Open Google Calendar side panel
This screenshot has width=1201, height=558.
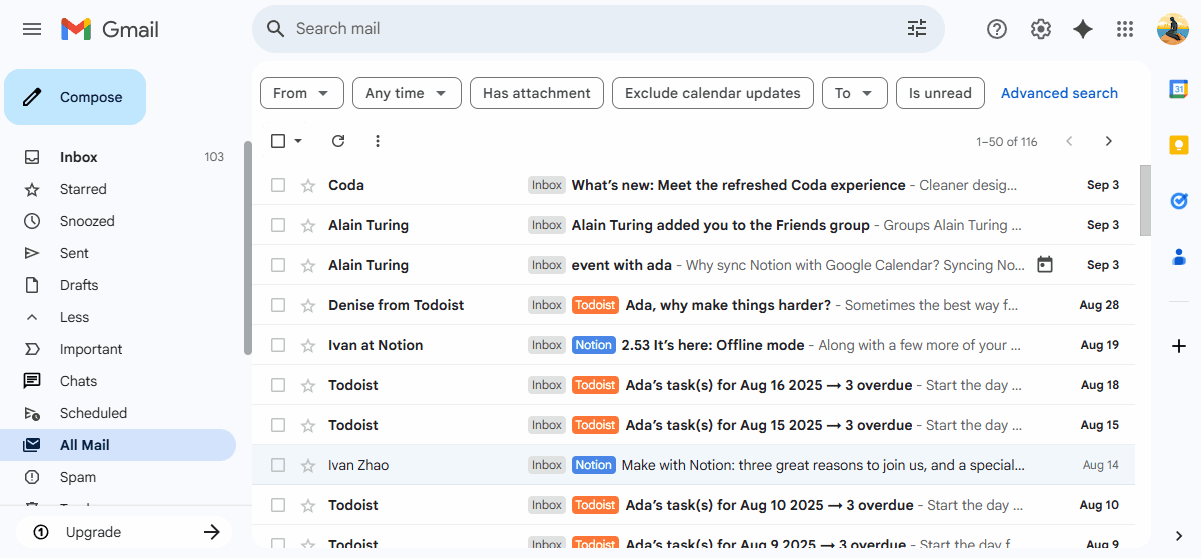1179,89
